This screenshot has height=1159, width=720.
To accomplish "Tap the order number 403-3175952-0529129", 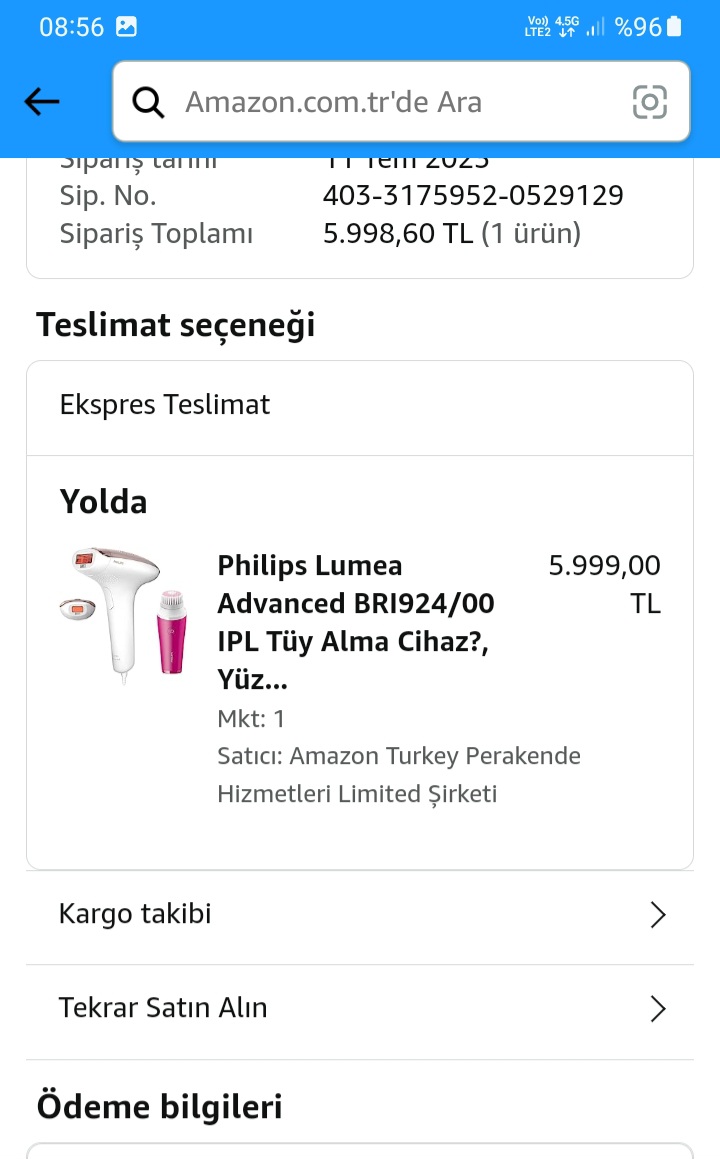I will [x=473, y=195].
